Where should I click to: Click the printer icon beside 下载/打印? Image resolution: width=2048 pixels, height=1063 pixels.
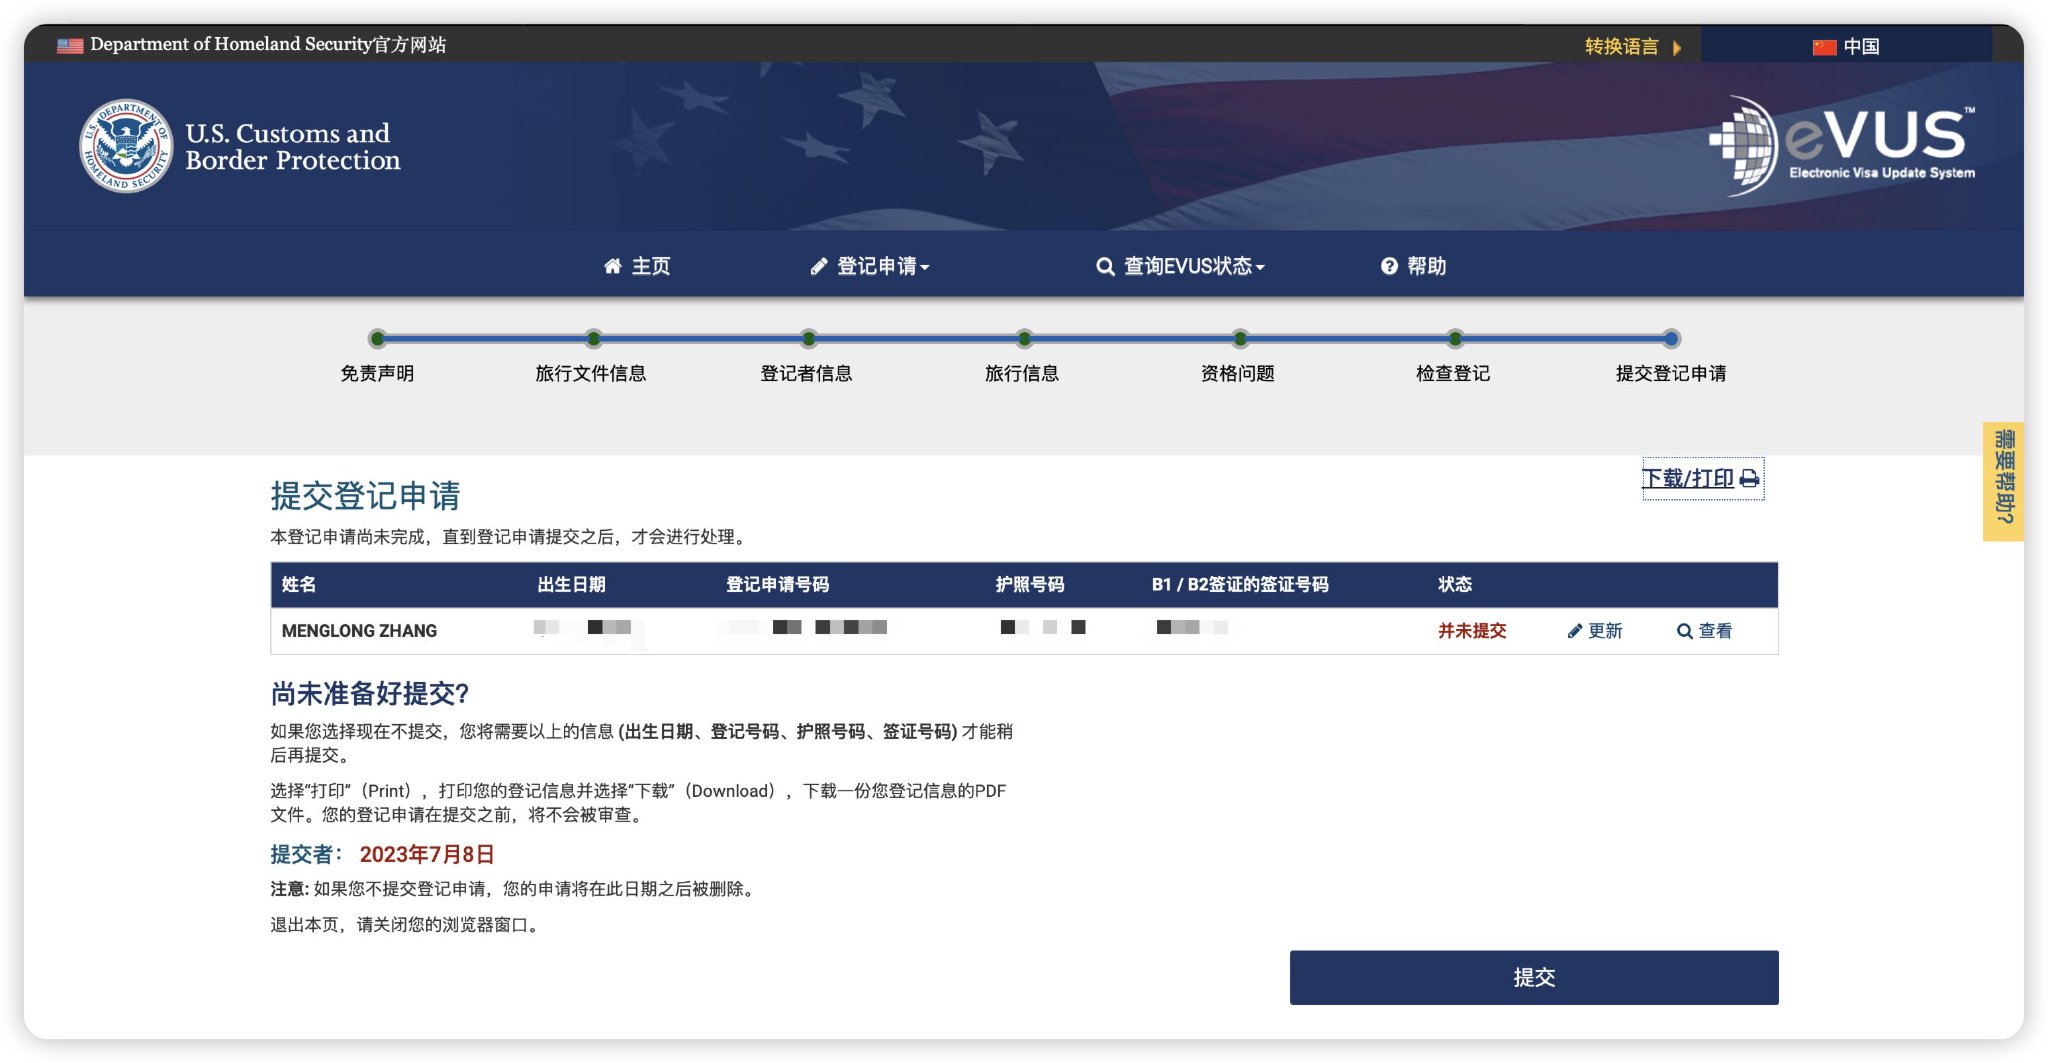[x=1748, y=478]
